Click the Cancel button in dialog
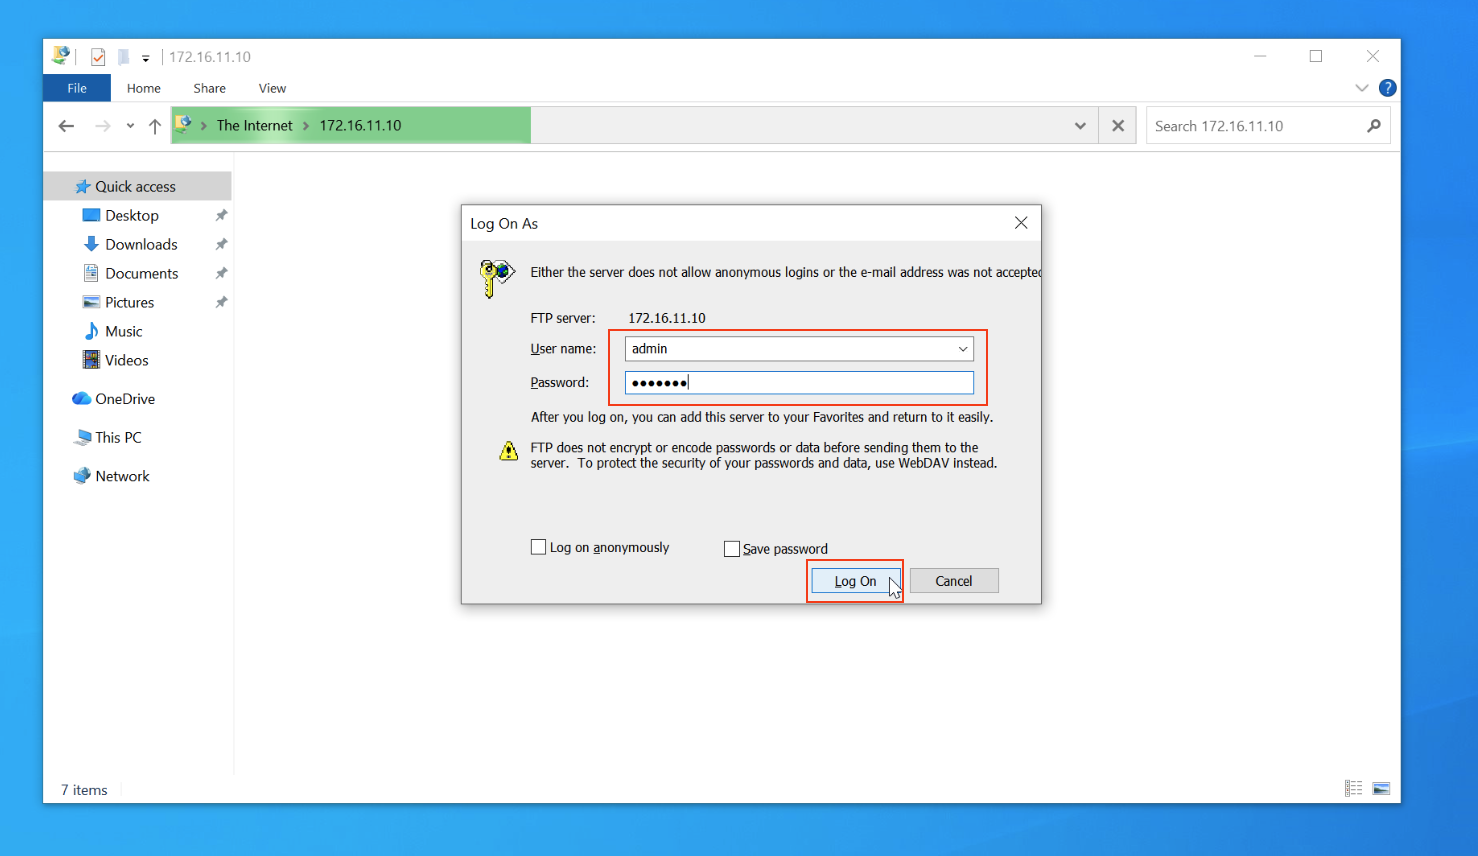Viewport: 1478px width, 856px height. coord(953,581)
